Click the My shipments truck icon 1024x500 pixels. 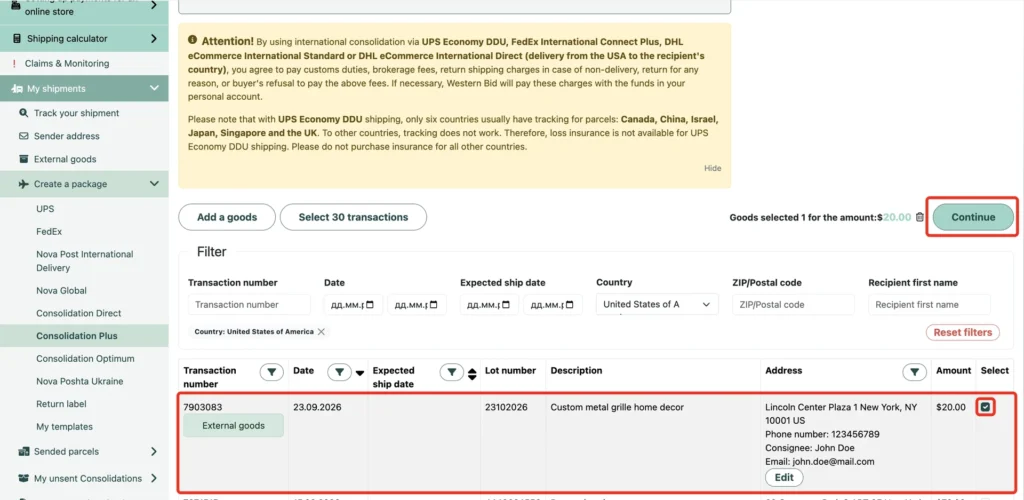click(18, 89)
